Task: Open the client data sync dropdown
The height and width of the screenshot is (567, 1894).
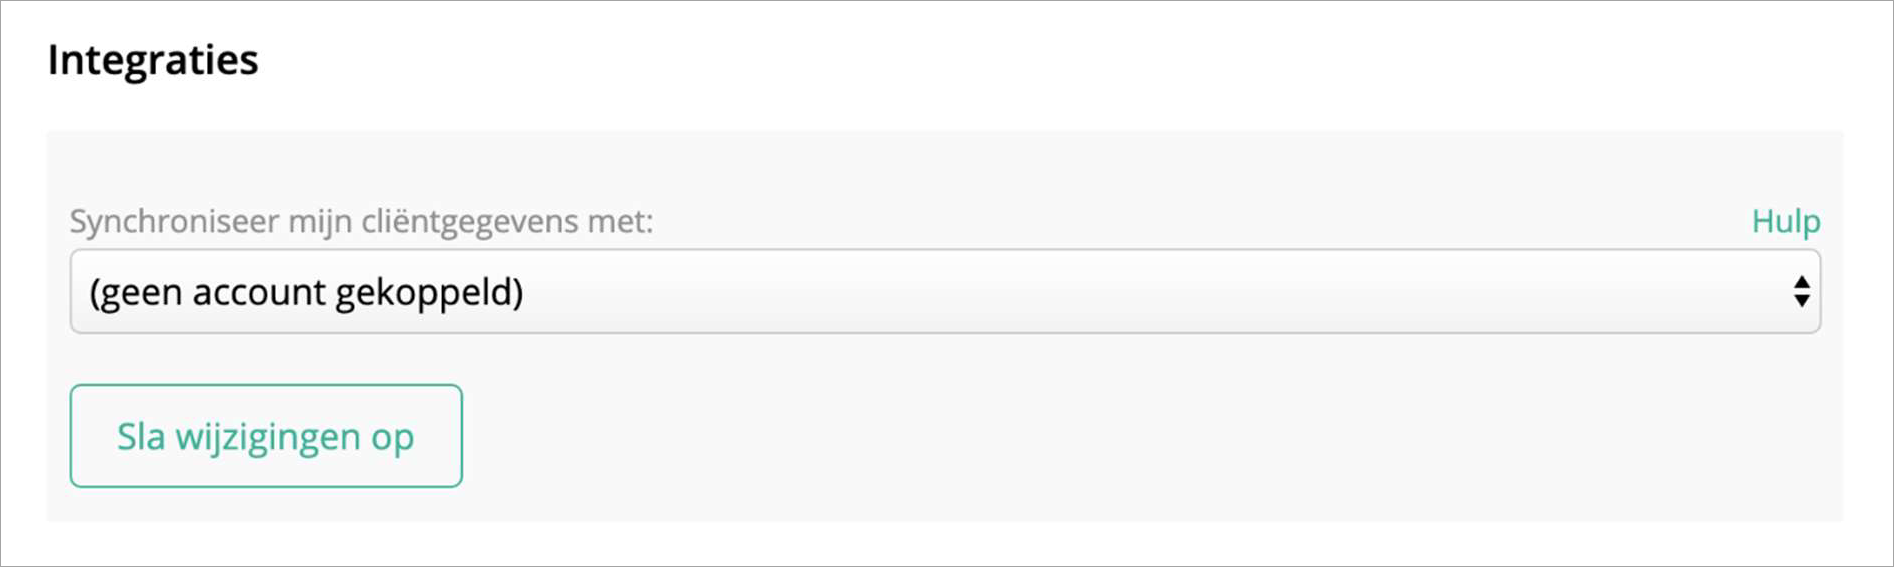Action: [944, 292]
